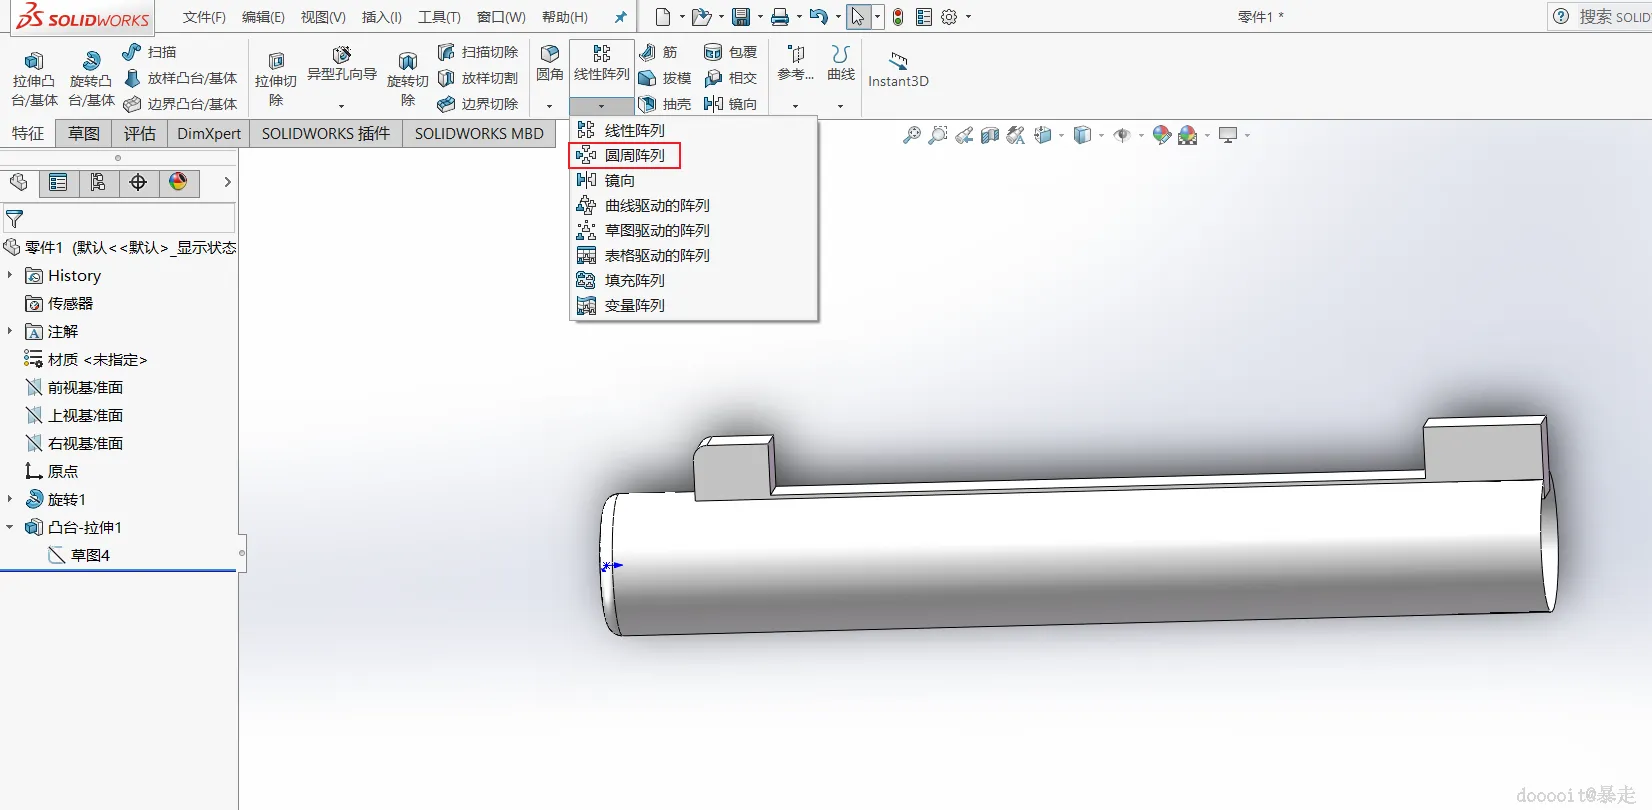
Task: Switch to the SOLIDWORKS 插件 tab
Action: click(x=326, y=134)
